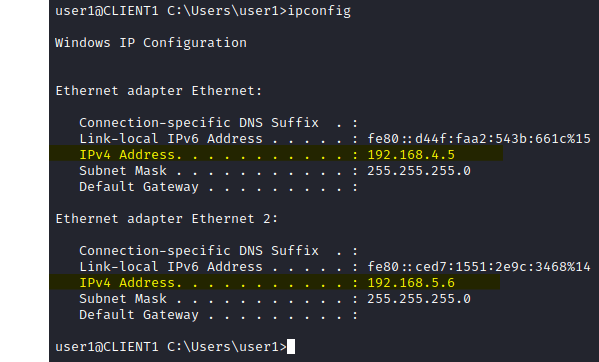Click the highlighted 192.168.5.6 address
This screenshot has width=599, height=362.
411,283
